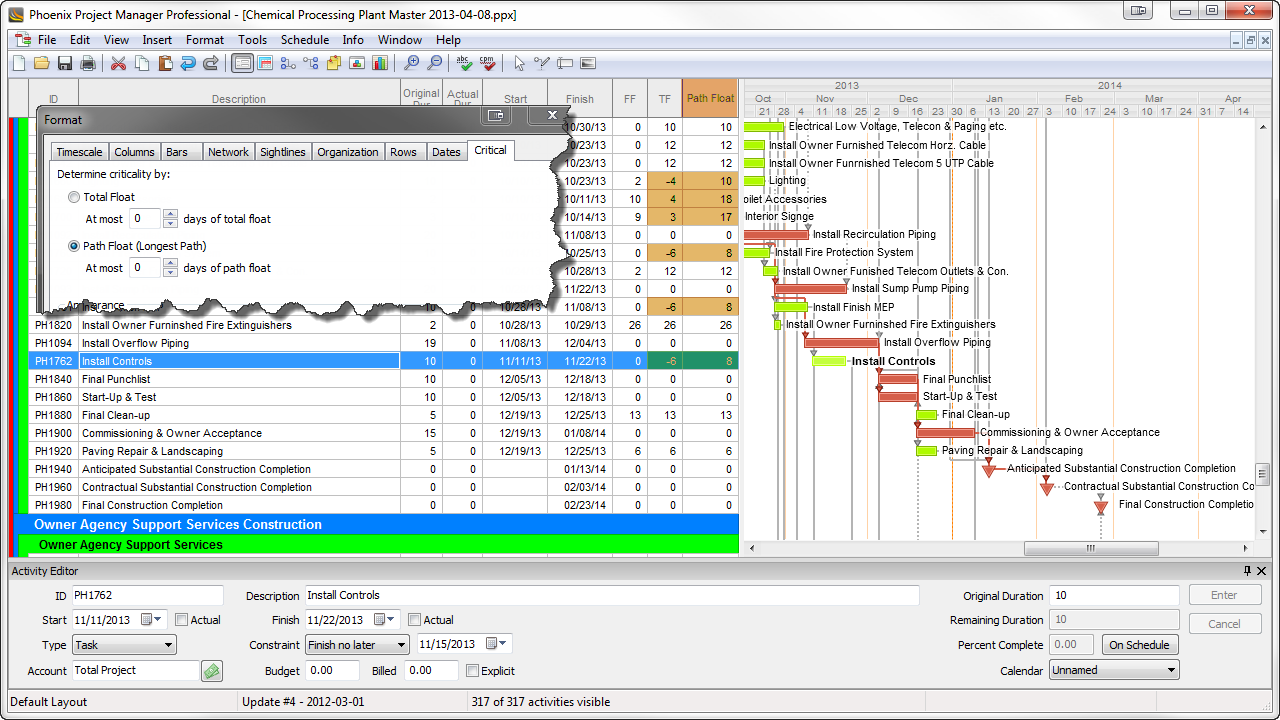Open a project with the folder icon
The image size is (1280, 720).
point(41,63)
